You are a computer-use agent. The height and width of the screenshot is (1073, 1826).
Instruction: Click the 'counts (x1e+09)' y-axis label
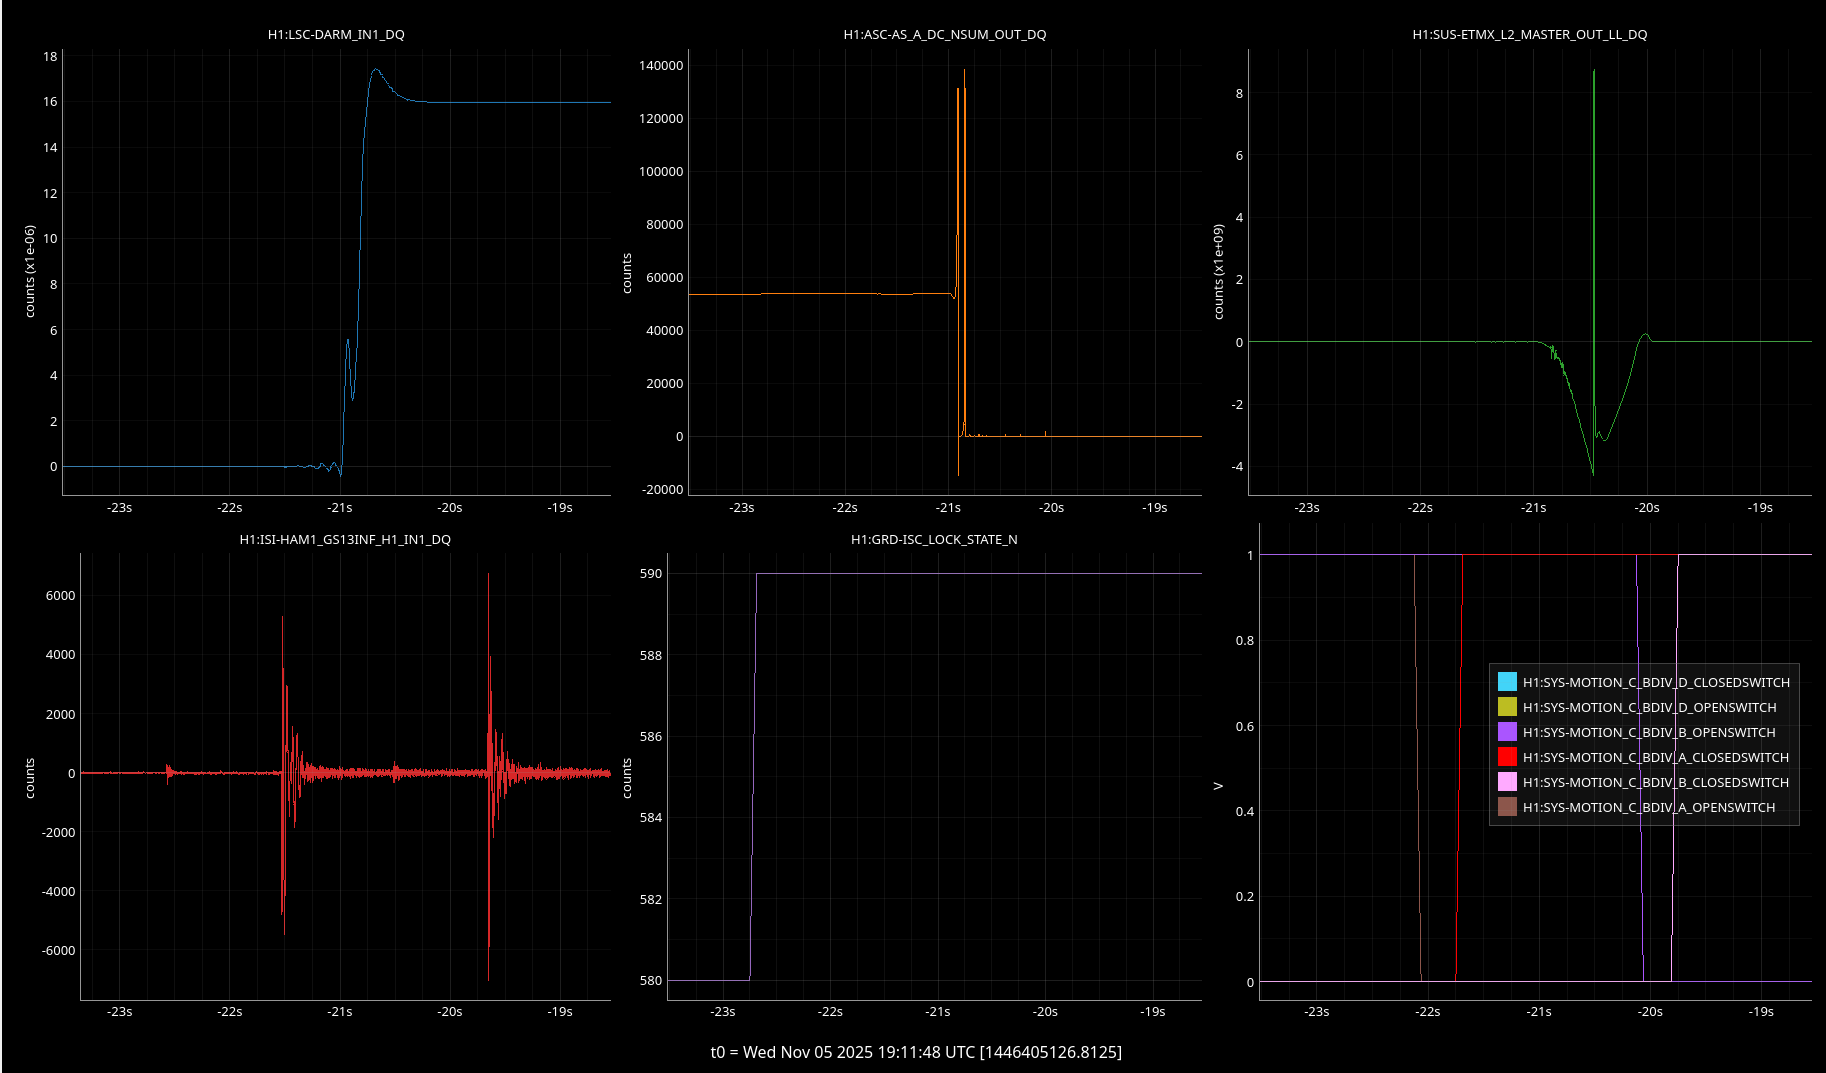[1218, 271]
